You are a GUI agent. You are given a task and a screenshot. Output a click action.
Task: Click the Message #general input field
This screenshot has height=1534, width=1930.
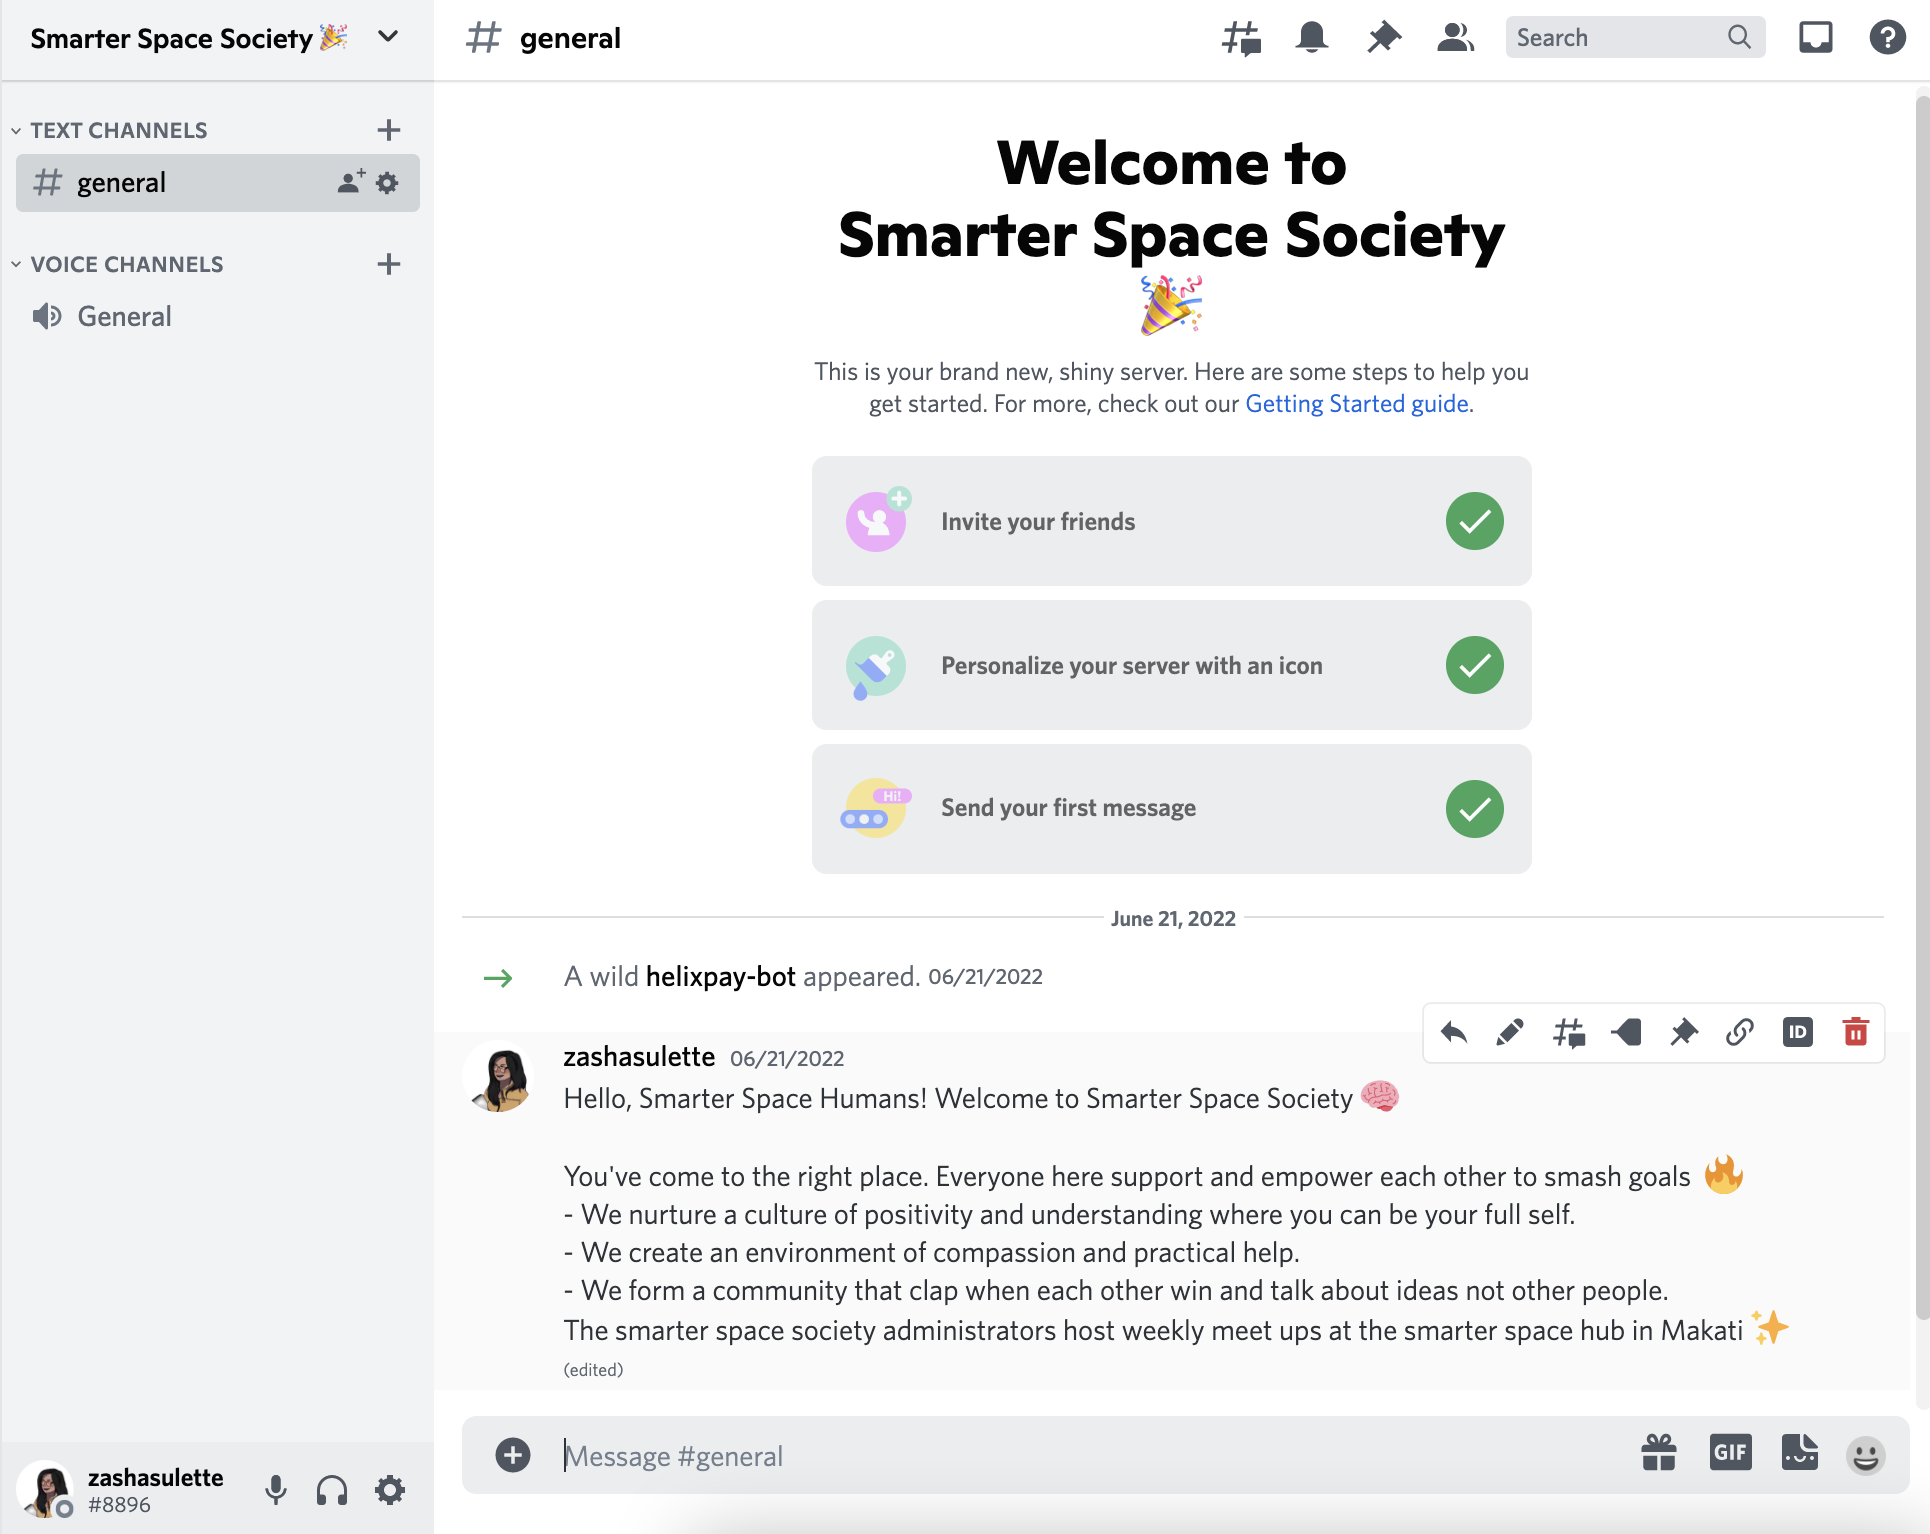(x=1090, y=1455)
